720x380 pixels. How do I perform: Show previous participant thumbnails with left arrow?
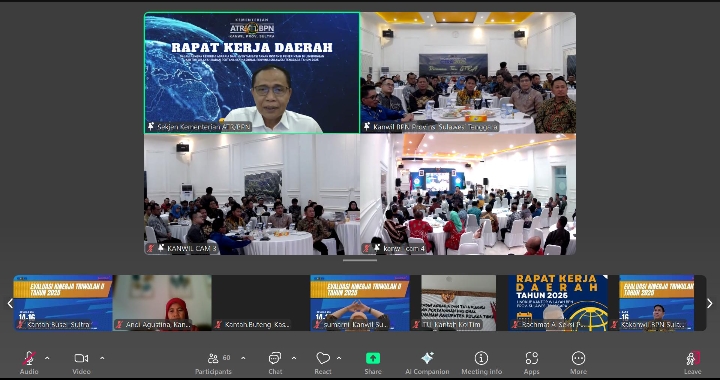click(x=10, y=303)
